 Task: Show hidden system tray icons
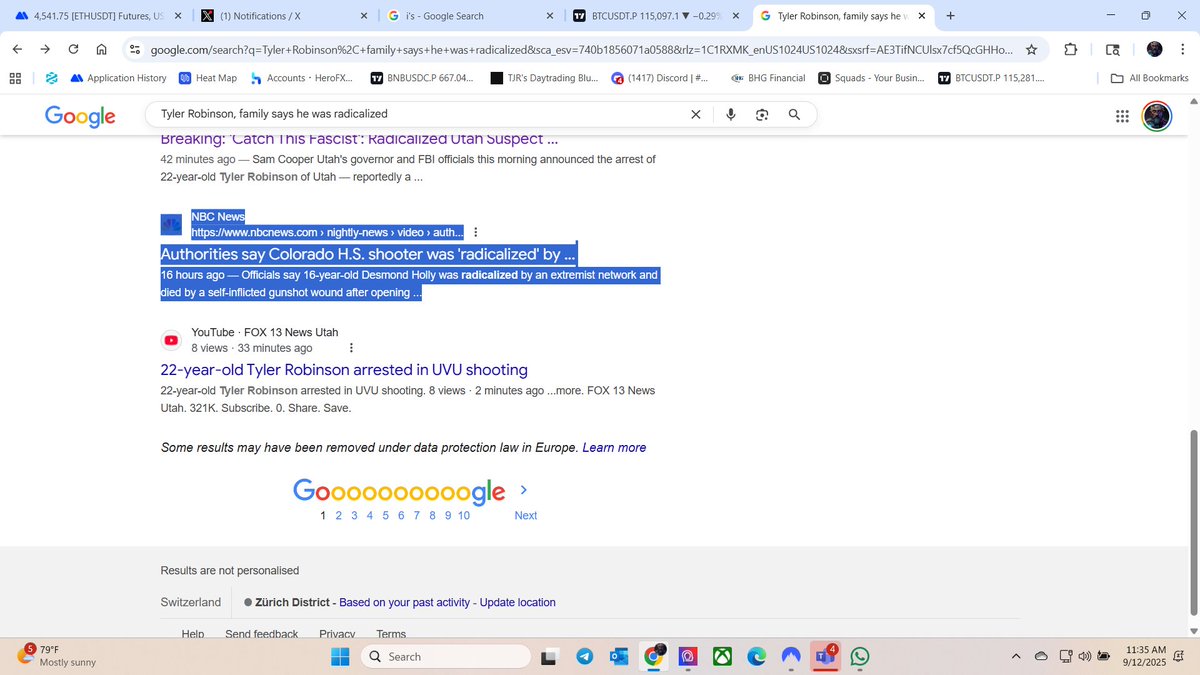coord(1016,657)
